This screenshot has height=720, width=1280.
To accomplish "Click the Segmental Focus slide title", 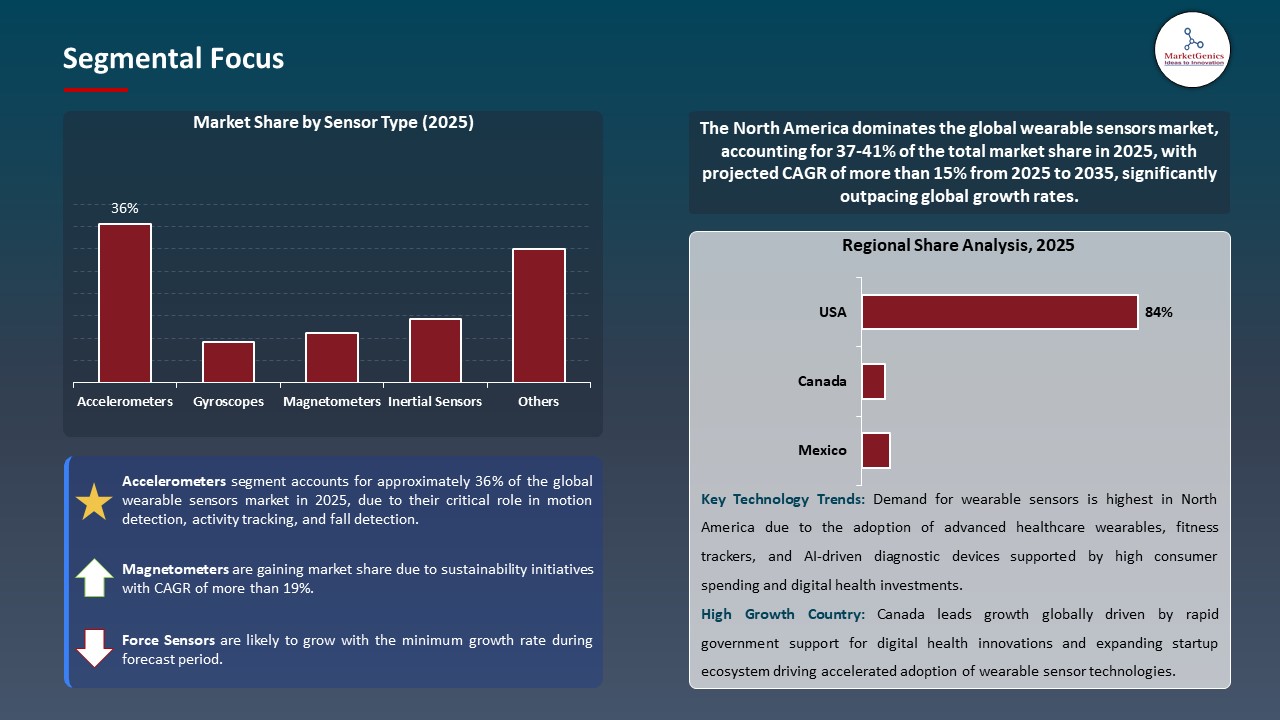I will tap(173, 58).
